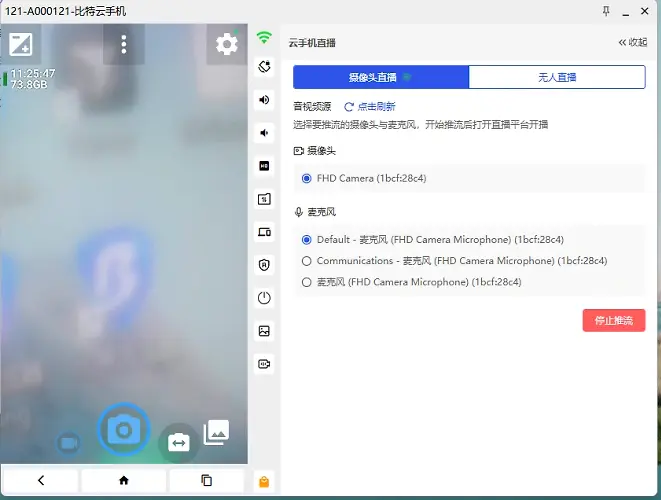This screenshot has height=500, width=661.
Task: Go back with Android back arrow
Action: tap(41, 480)
